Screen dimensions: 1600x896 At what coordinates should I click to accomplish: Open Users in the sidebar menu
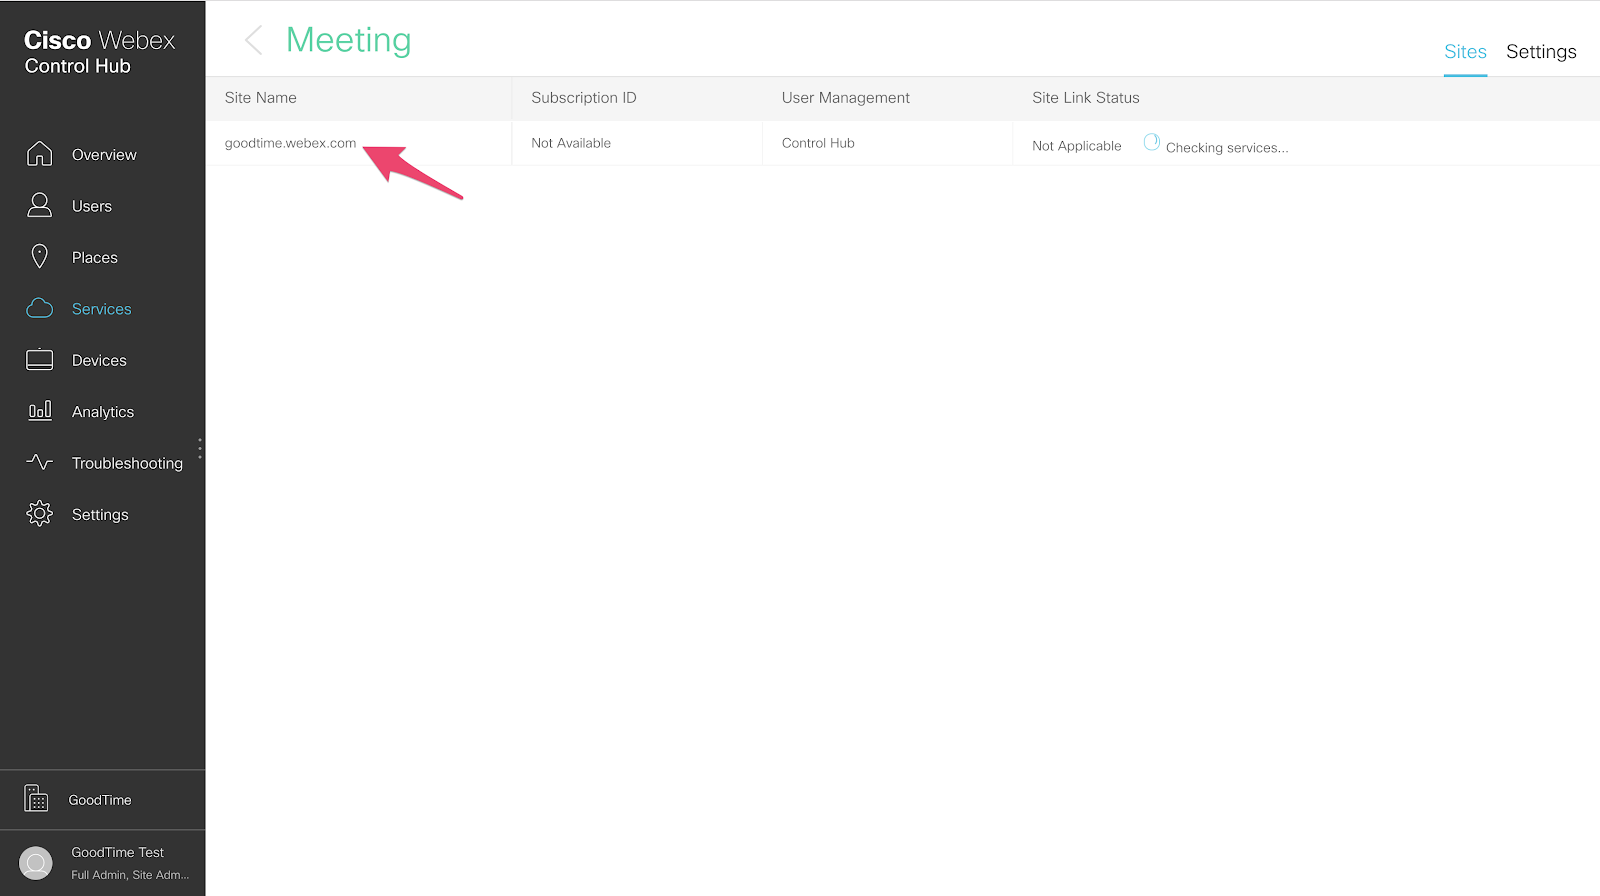pos(92,206)
